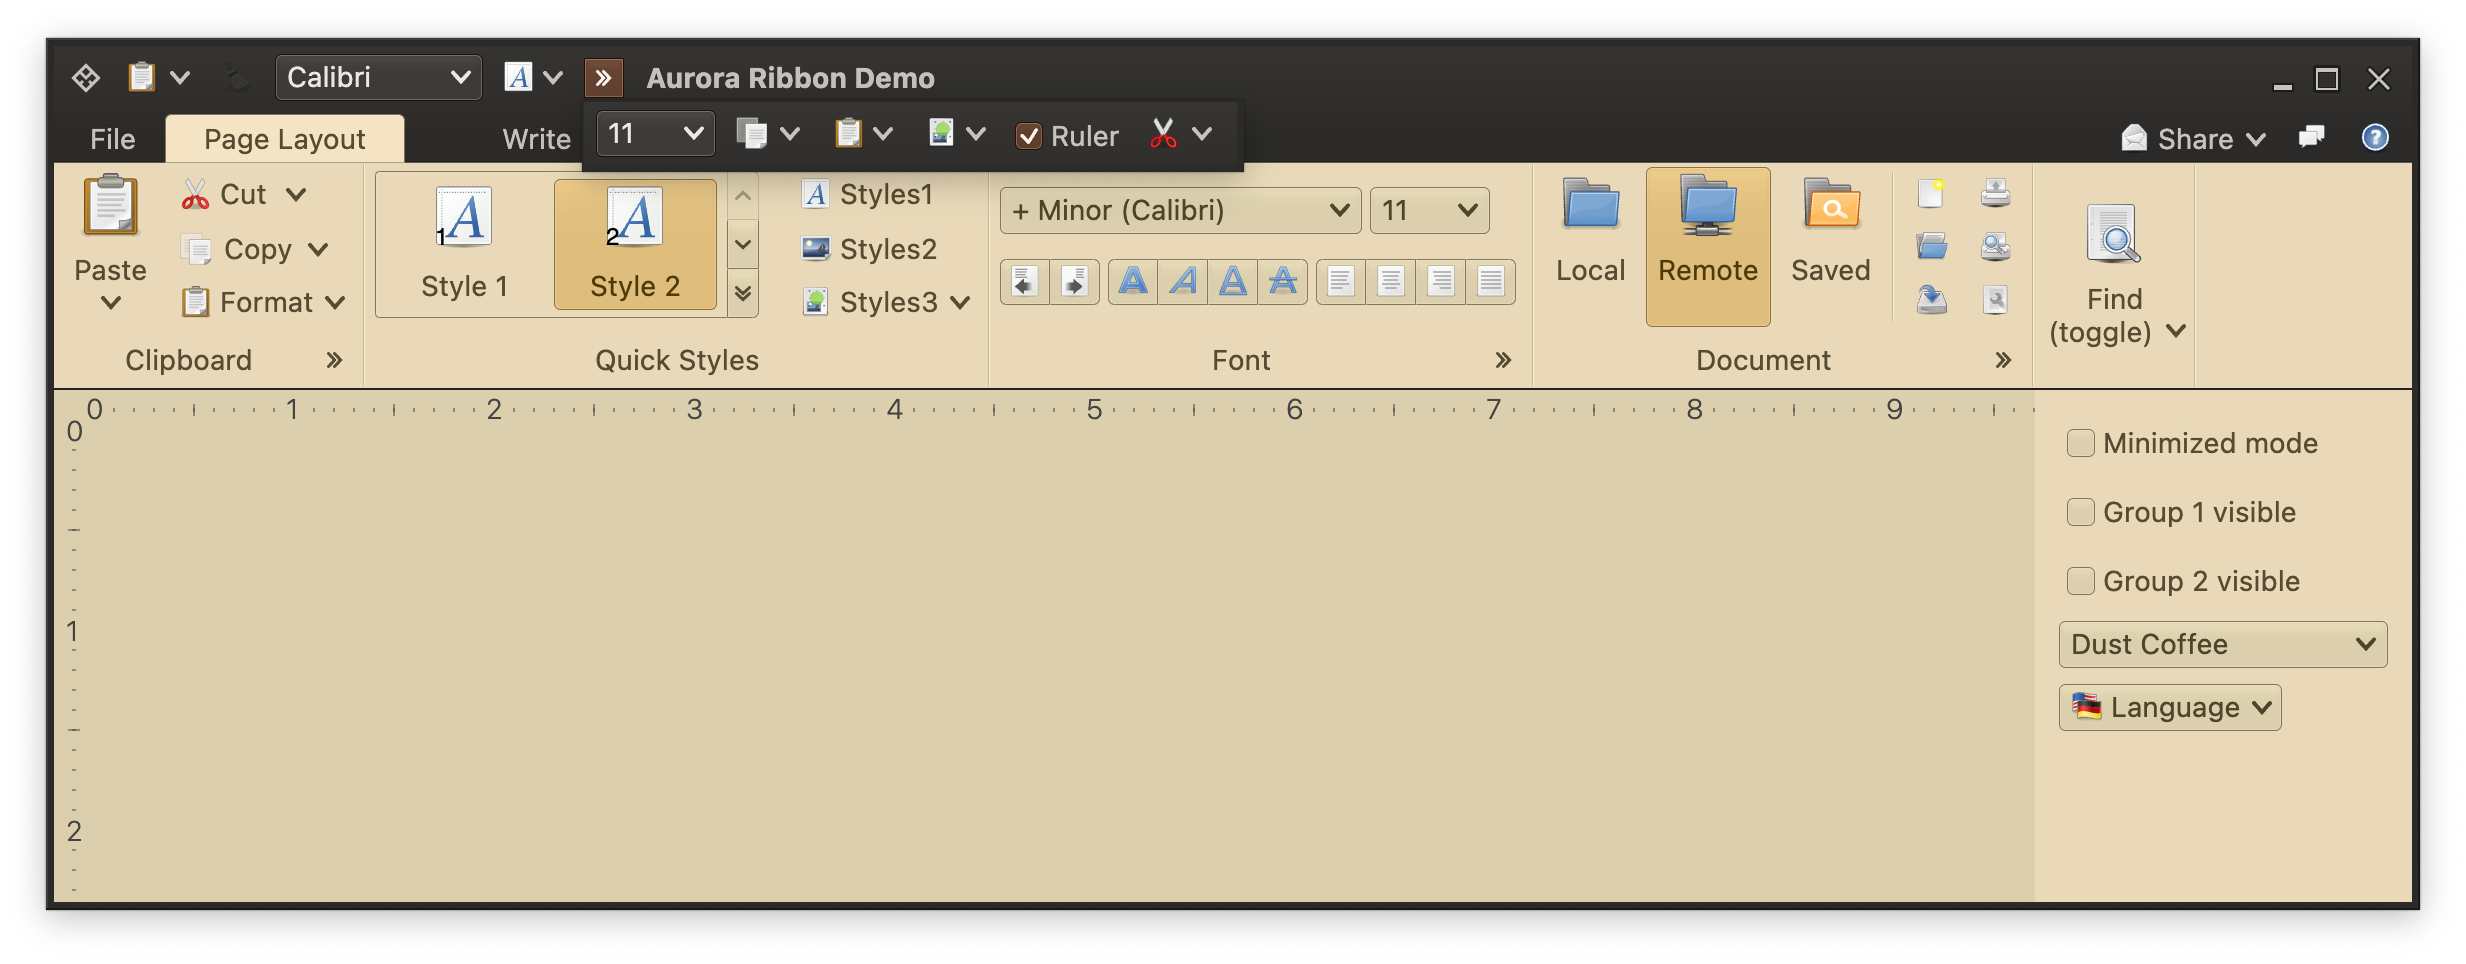The height and width of the screenshot is (964, 2466).
Task: Click the double-arrow taskbar overflow button
Action: (x=603, y=77)
